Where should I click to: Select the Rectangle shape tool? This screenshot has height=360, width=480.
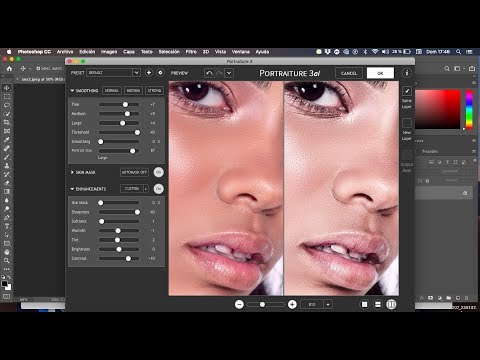click(6, 244)
